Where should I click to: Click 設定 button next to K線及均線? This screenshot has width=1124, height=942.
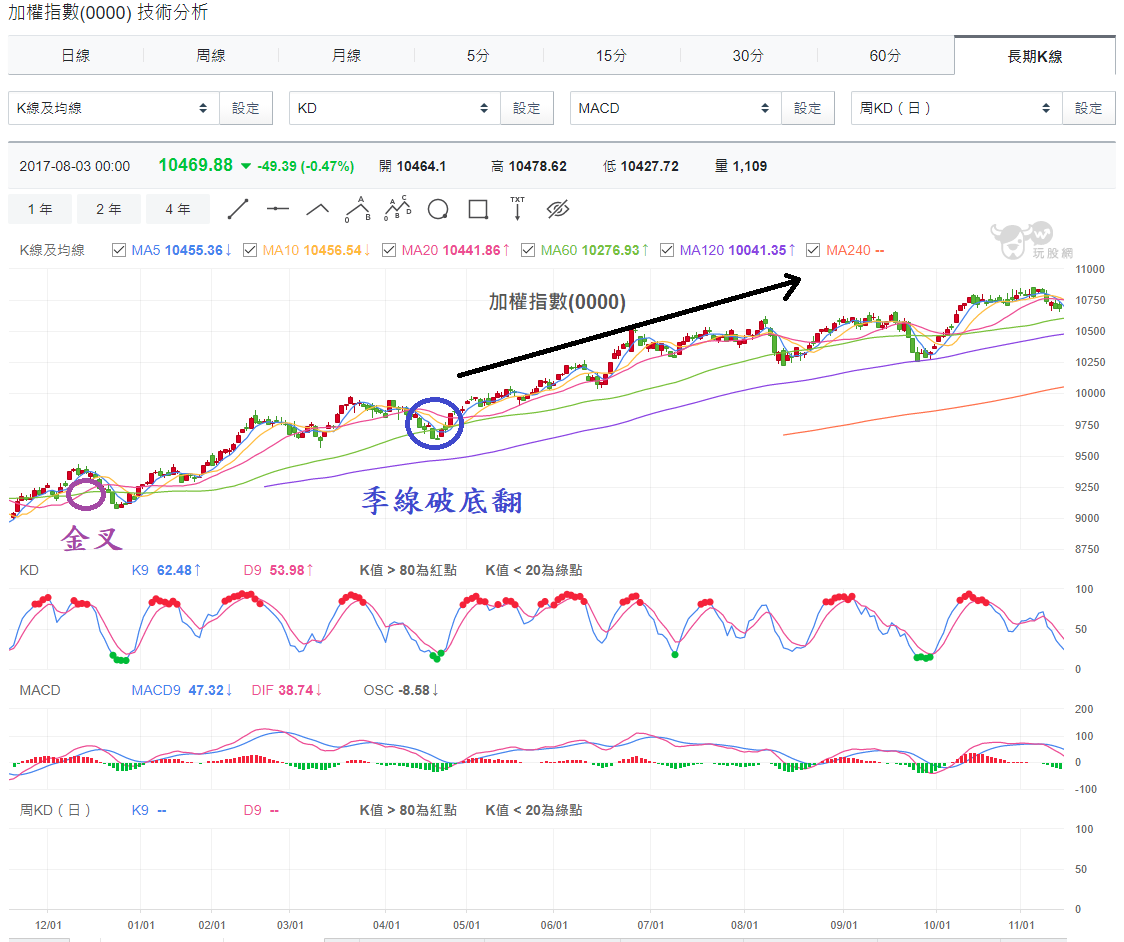coord(246,108)
